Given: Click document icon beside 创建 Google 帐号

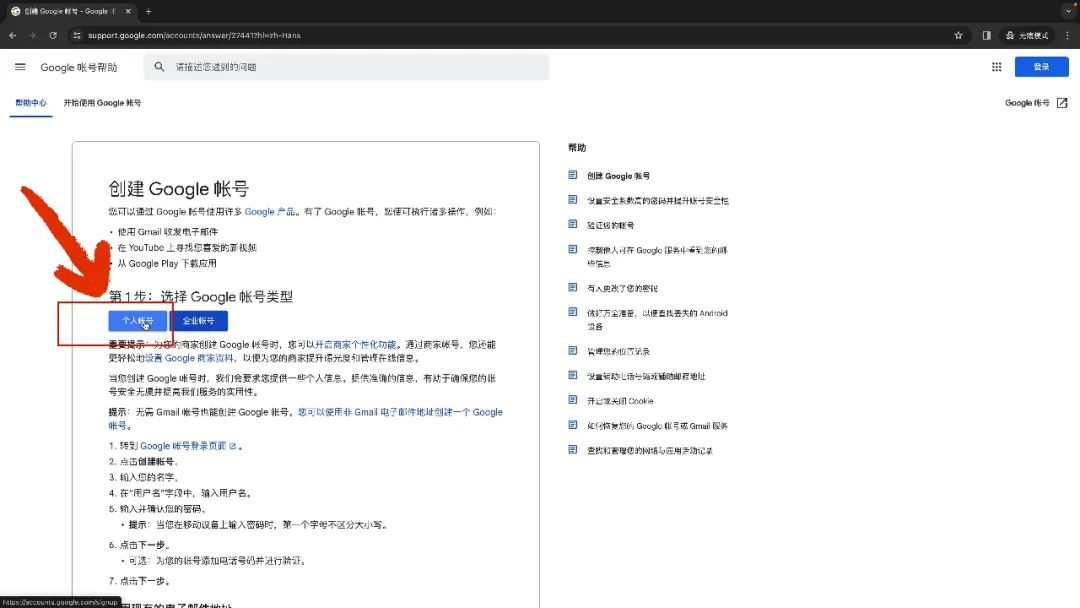Looking at the screenshot, I should (x=572, y=175).
